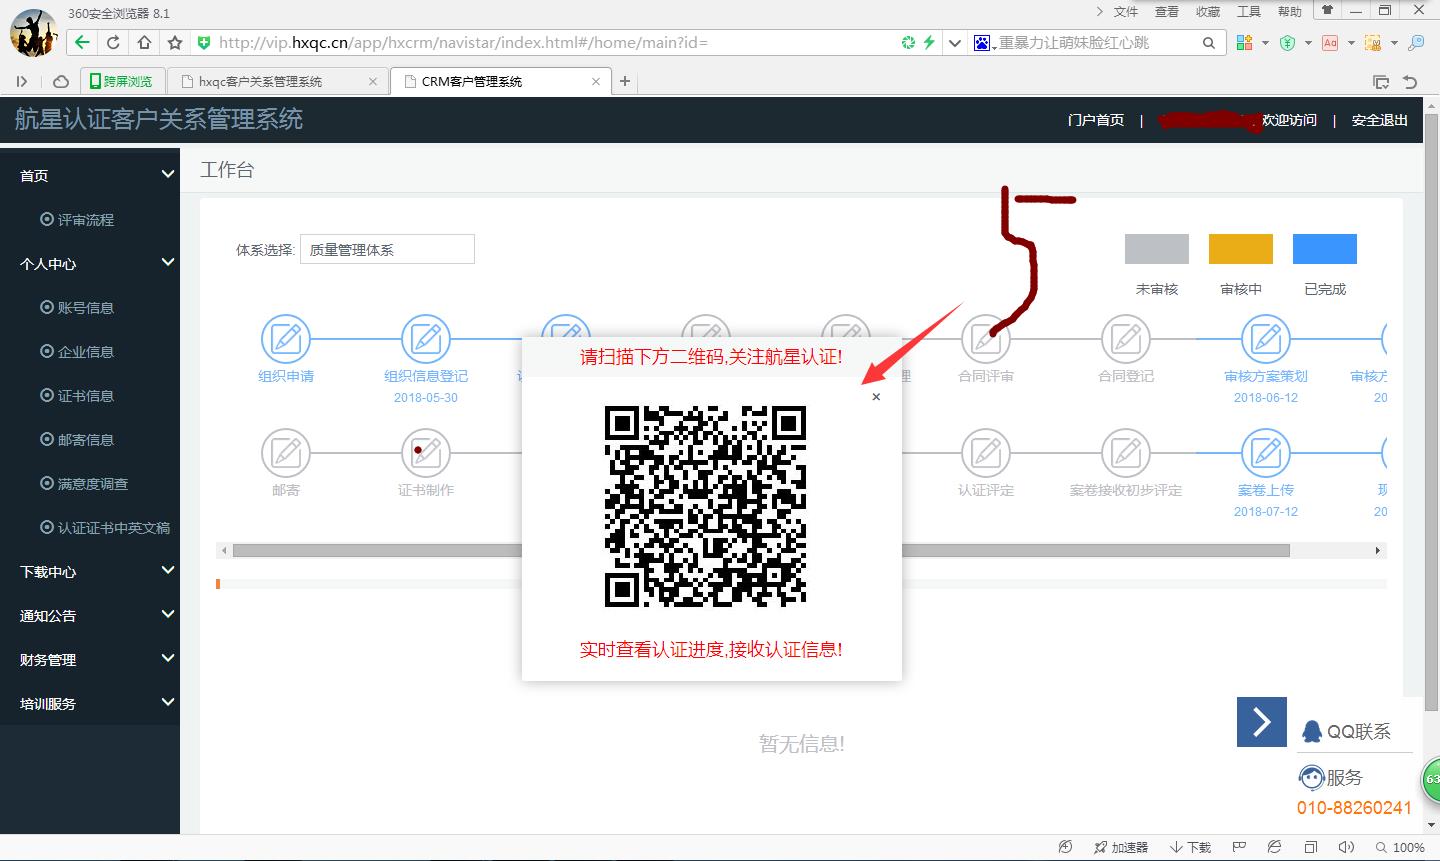Refresh the page using browser reload icon

113,42
